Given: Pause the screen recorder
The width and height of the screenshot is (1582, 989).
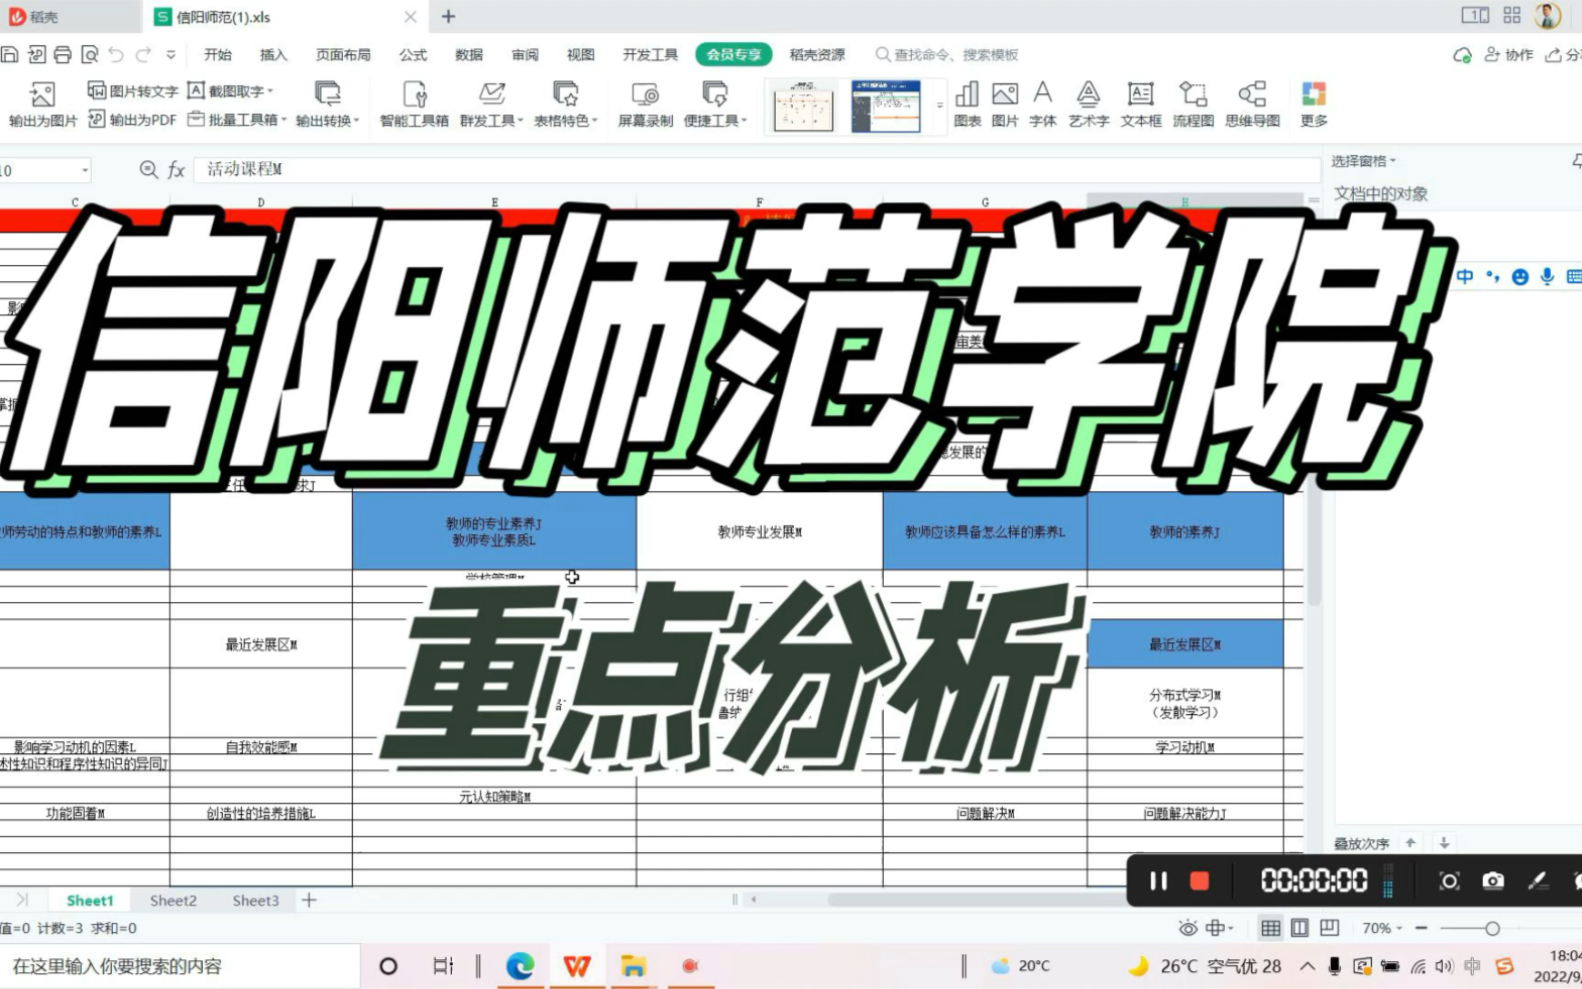Looking at the screenshot, I should [1158, 880].
